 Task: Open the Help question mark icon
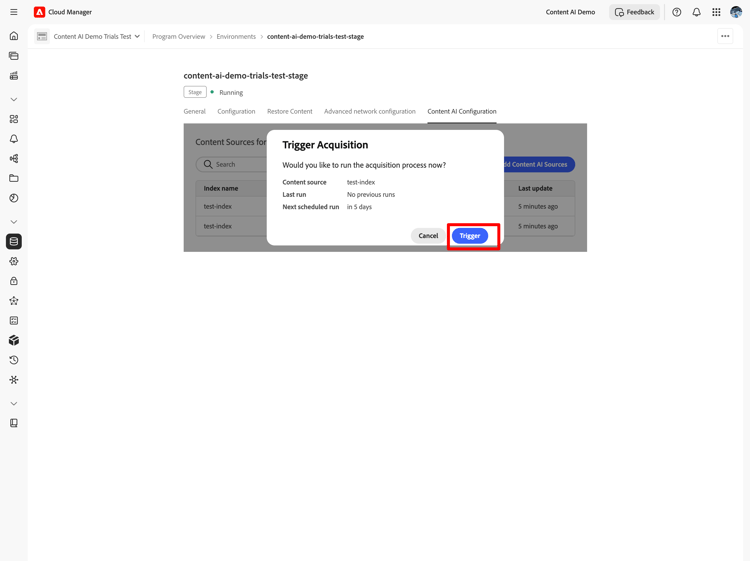tap(676, 12)
